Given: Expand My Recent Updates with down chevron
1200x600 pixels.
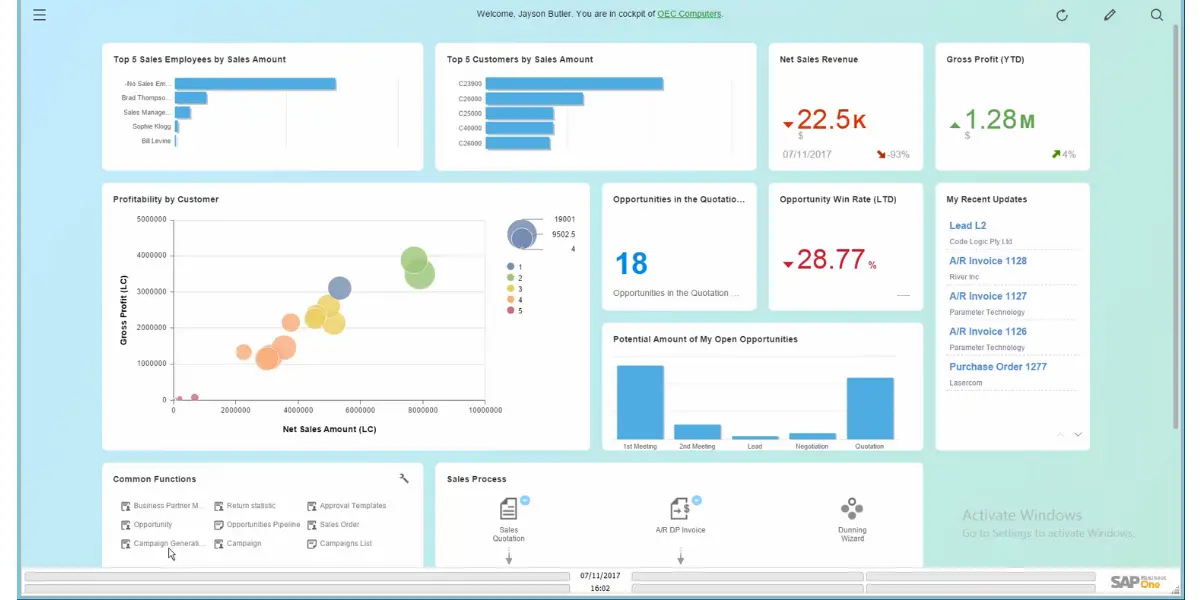Looking at the screenshot, I should click(1078, 434).
